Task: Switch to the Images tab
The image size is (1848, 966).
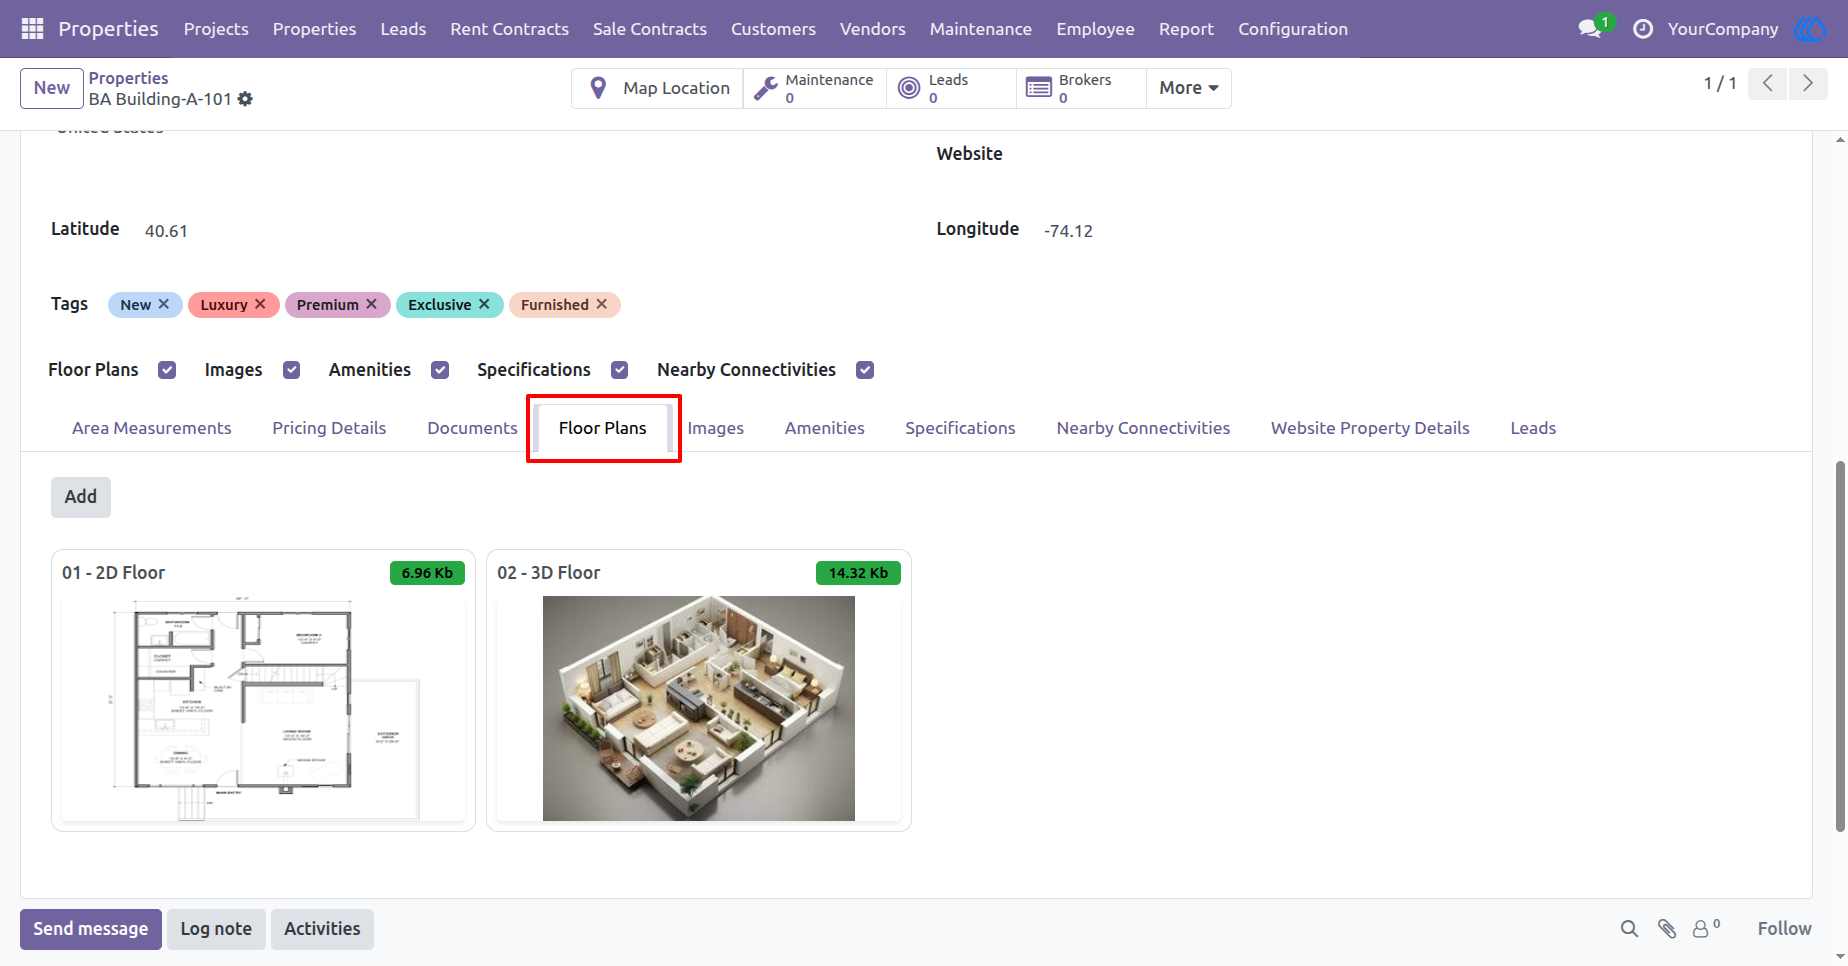Action: tap(715, 428)
